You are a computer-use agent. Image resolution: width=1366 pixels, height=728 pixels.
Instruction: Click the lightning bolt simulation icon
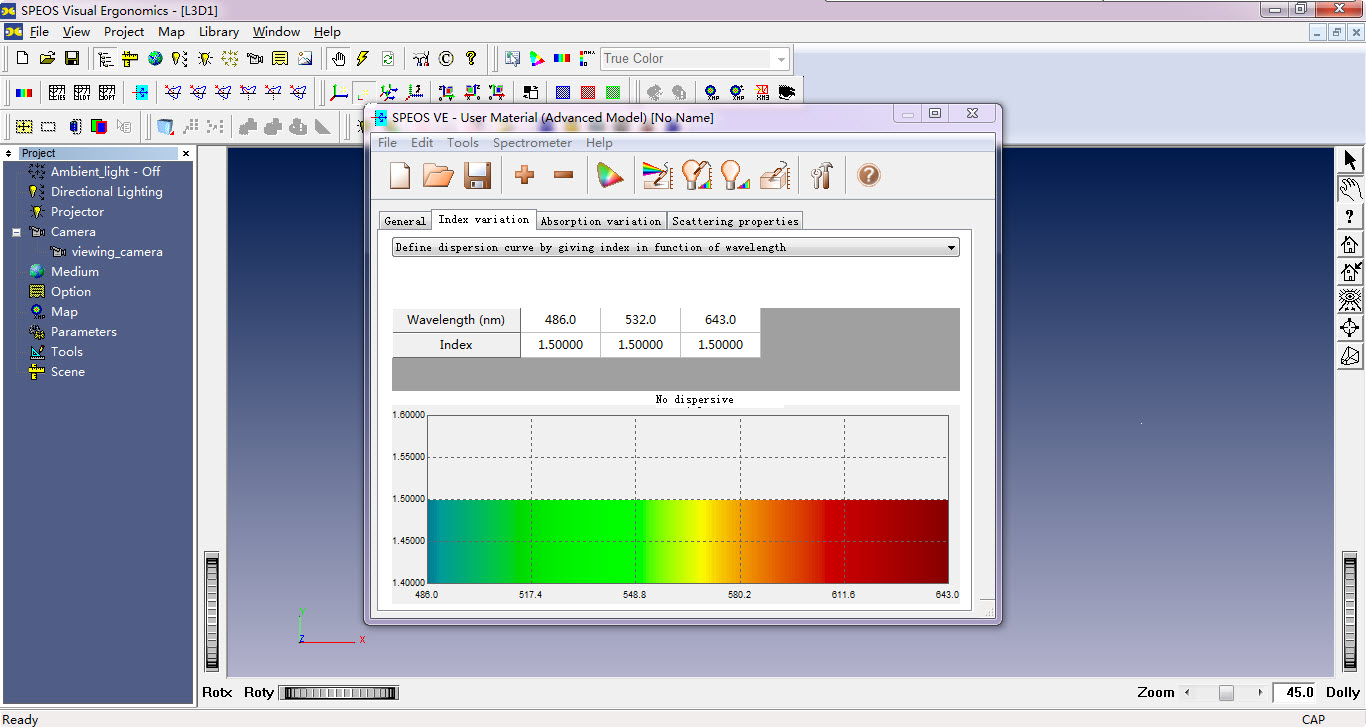click(363, 59)
